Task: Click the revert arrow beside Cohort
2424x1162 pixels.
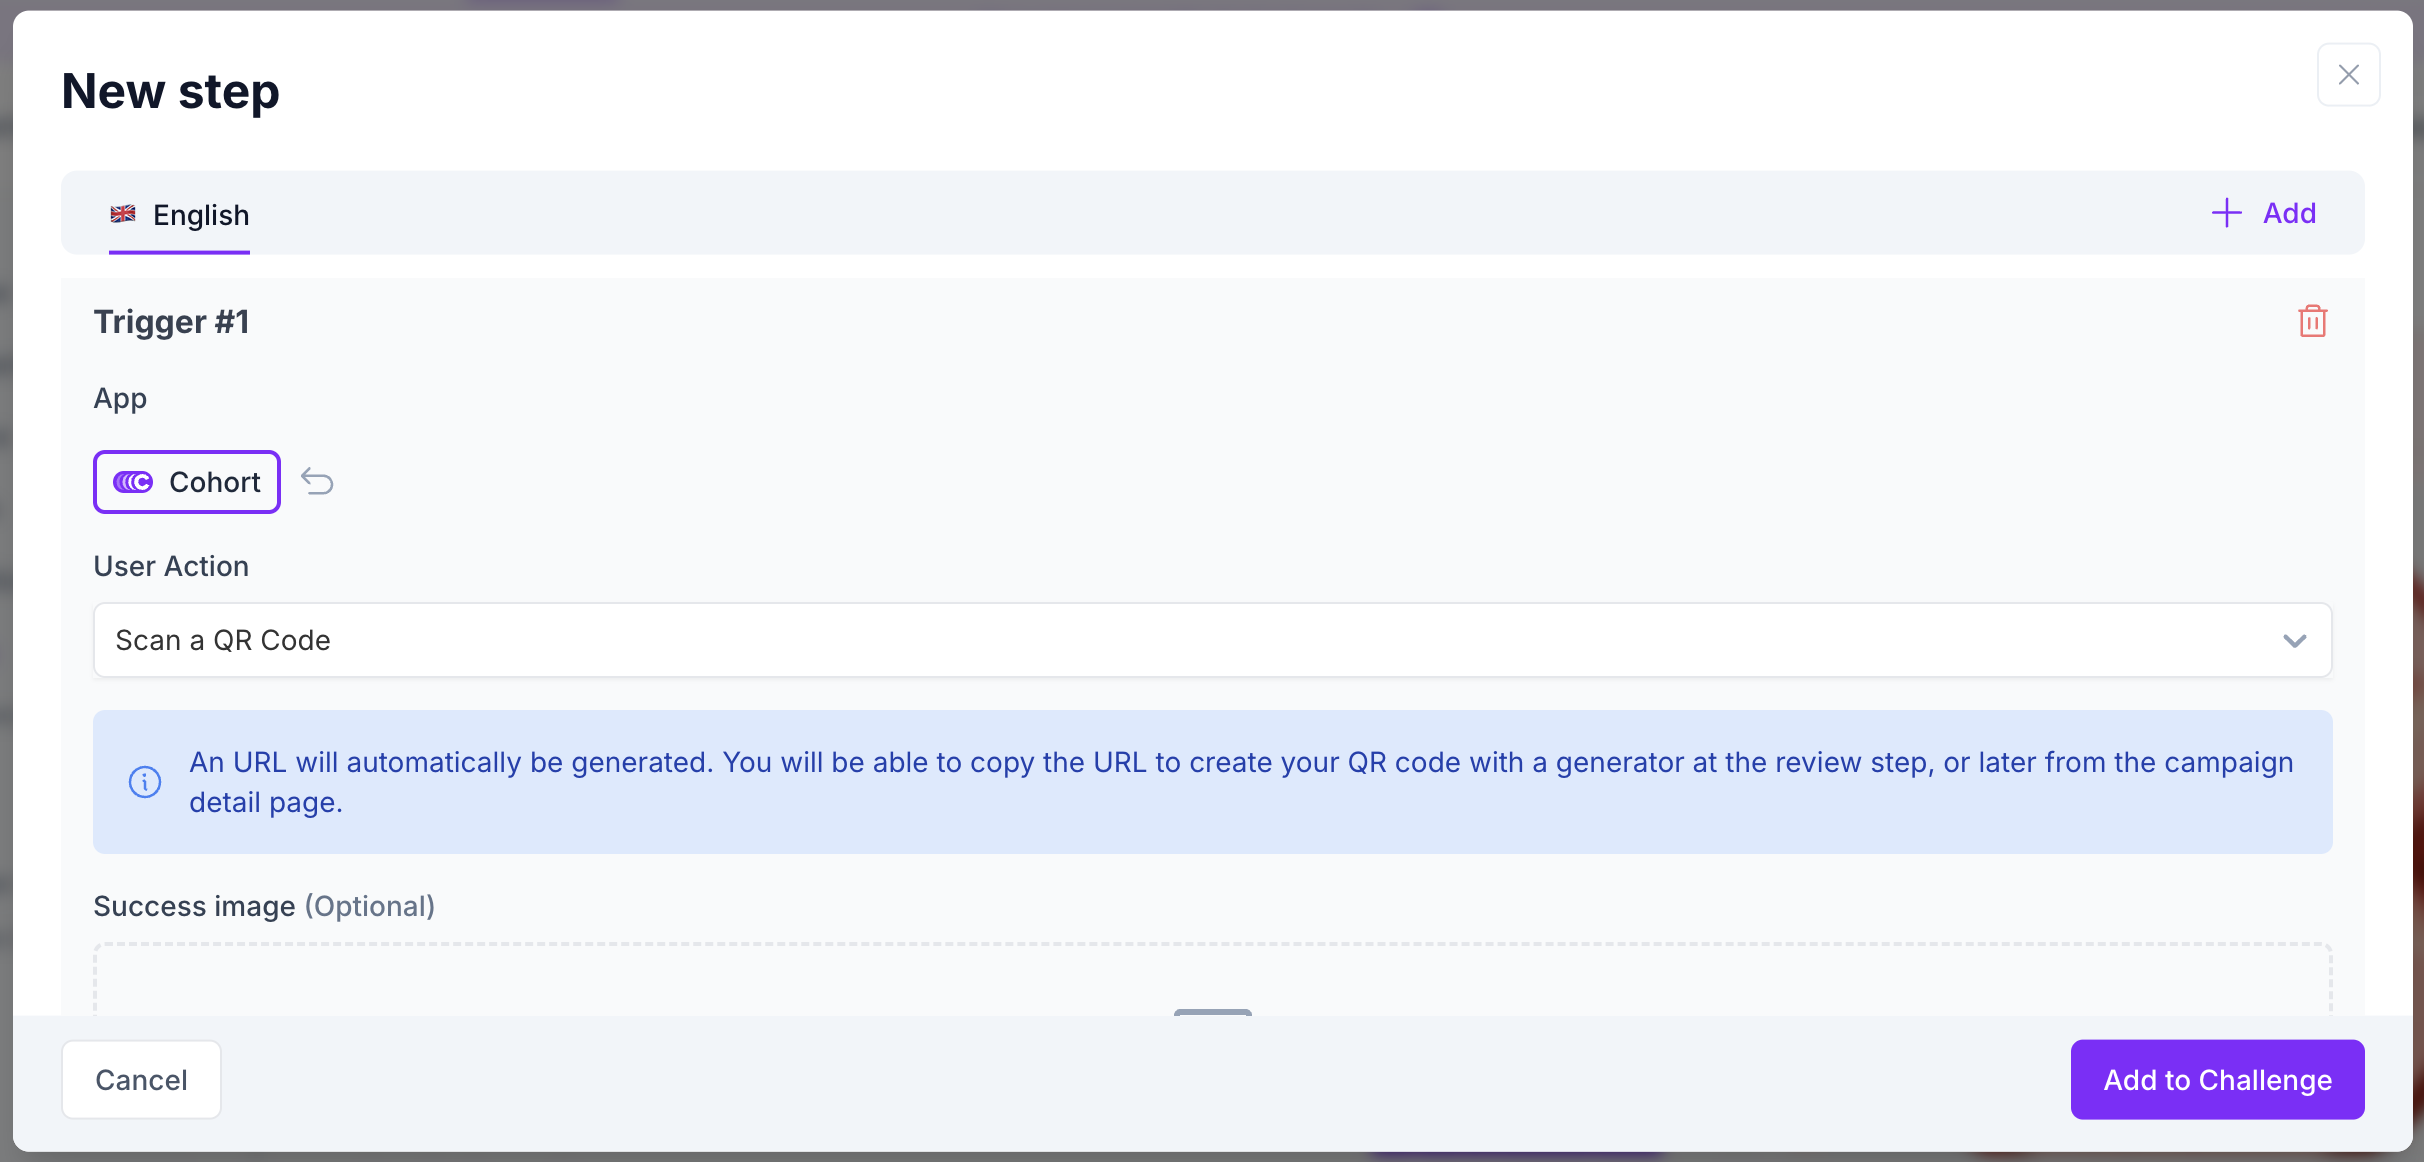Action: click(317, 482)
